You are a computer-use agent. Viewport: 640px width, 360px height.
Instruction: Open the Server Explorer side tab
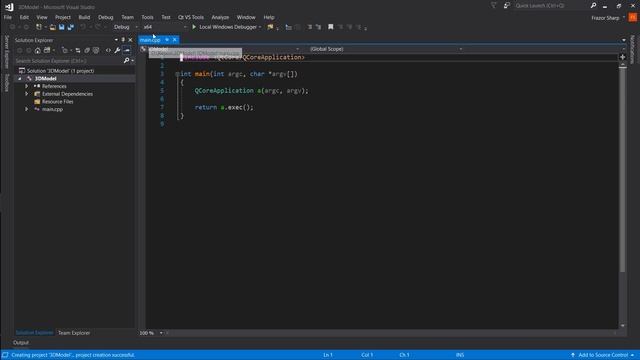coord(6,51)
